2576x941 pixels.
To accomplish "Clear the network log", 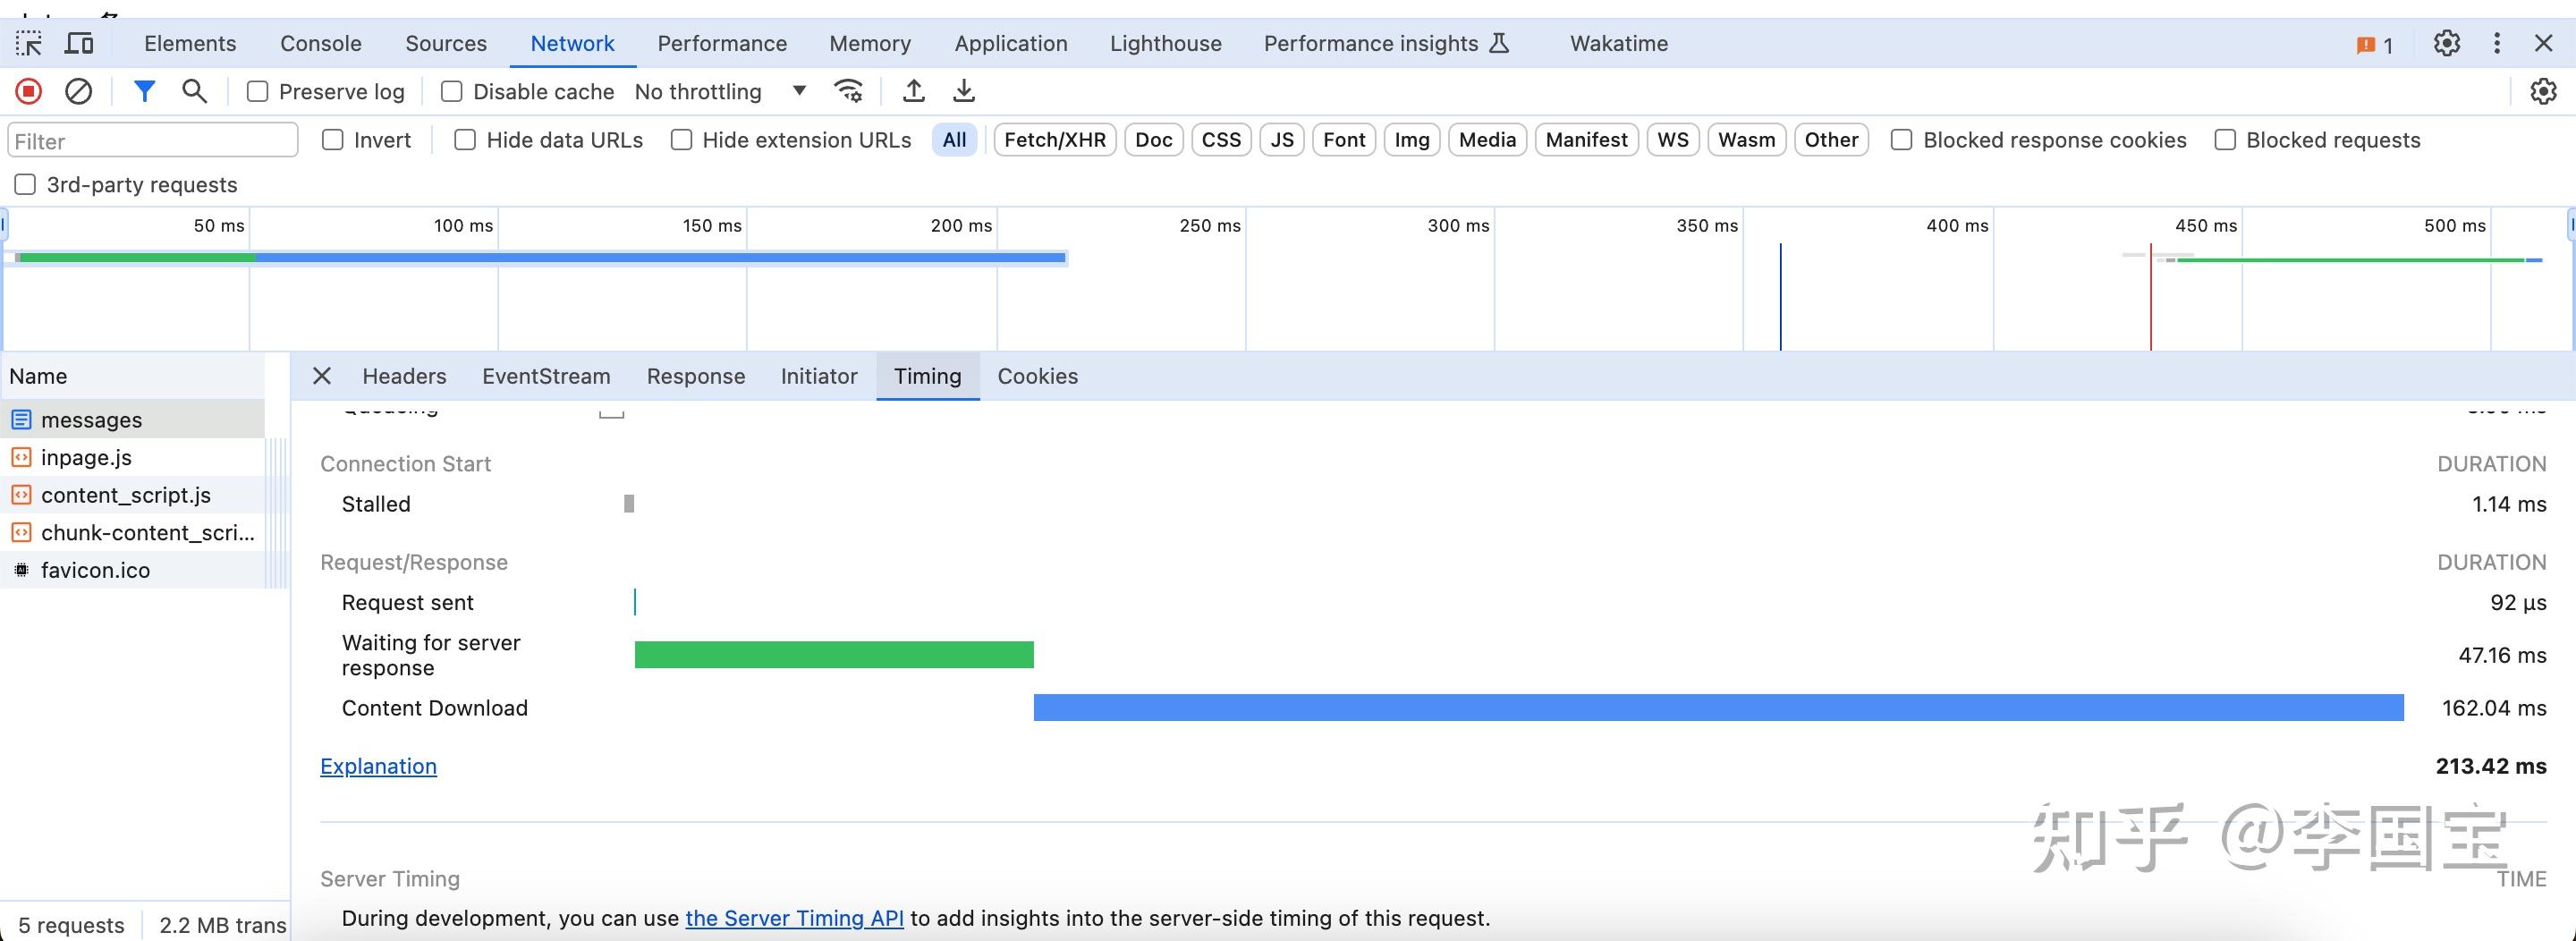I will pyautogui.click(x=78, y=92).
